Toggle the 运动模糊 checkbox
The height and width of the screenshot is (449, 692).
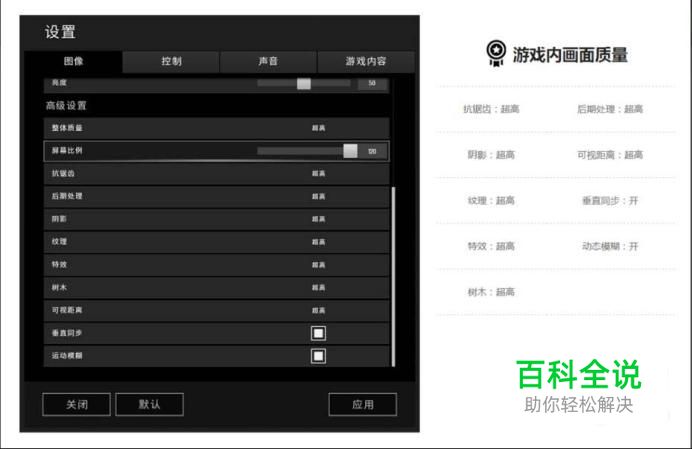[x=318, y=356]
